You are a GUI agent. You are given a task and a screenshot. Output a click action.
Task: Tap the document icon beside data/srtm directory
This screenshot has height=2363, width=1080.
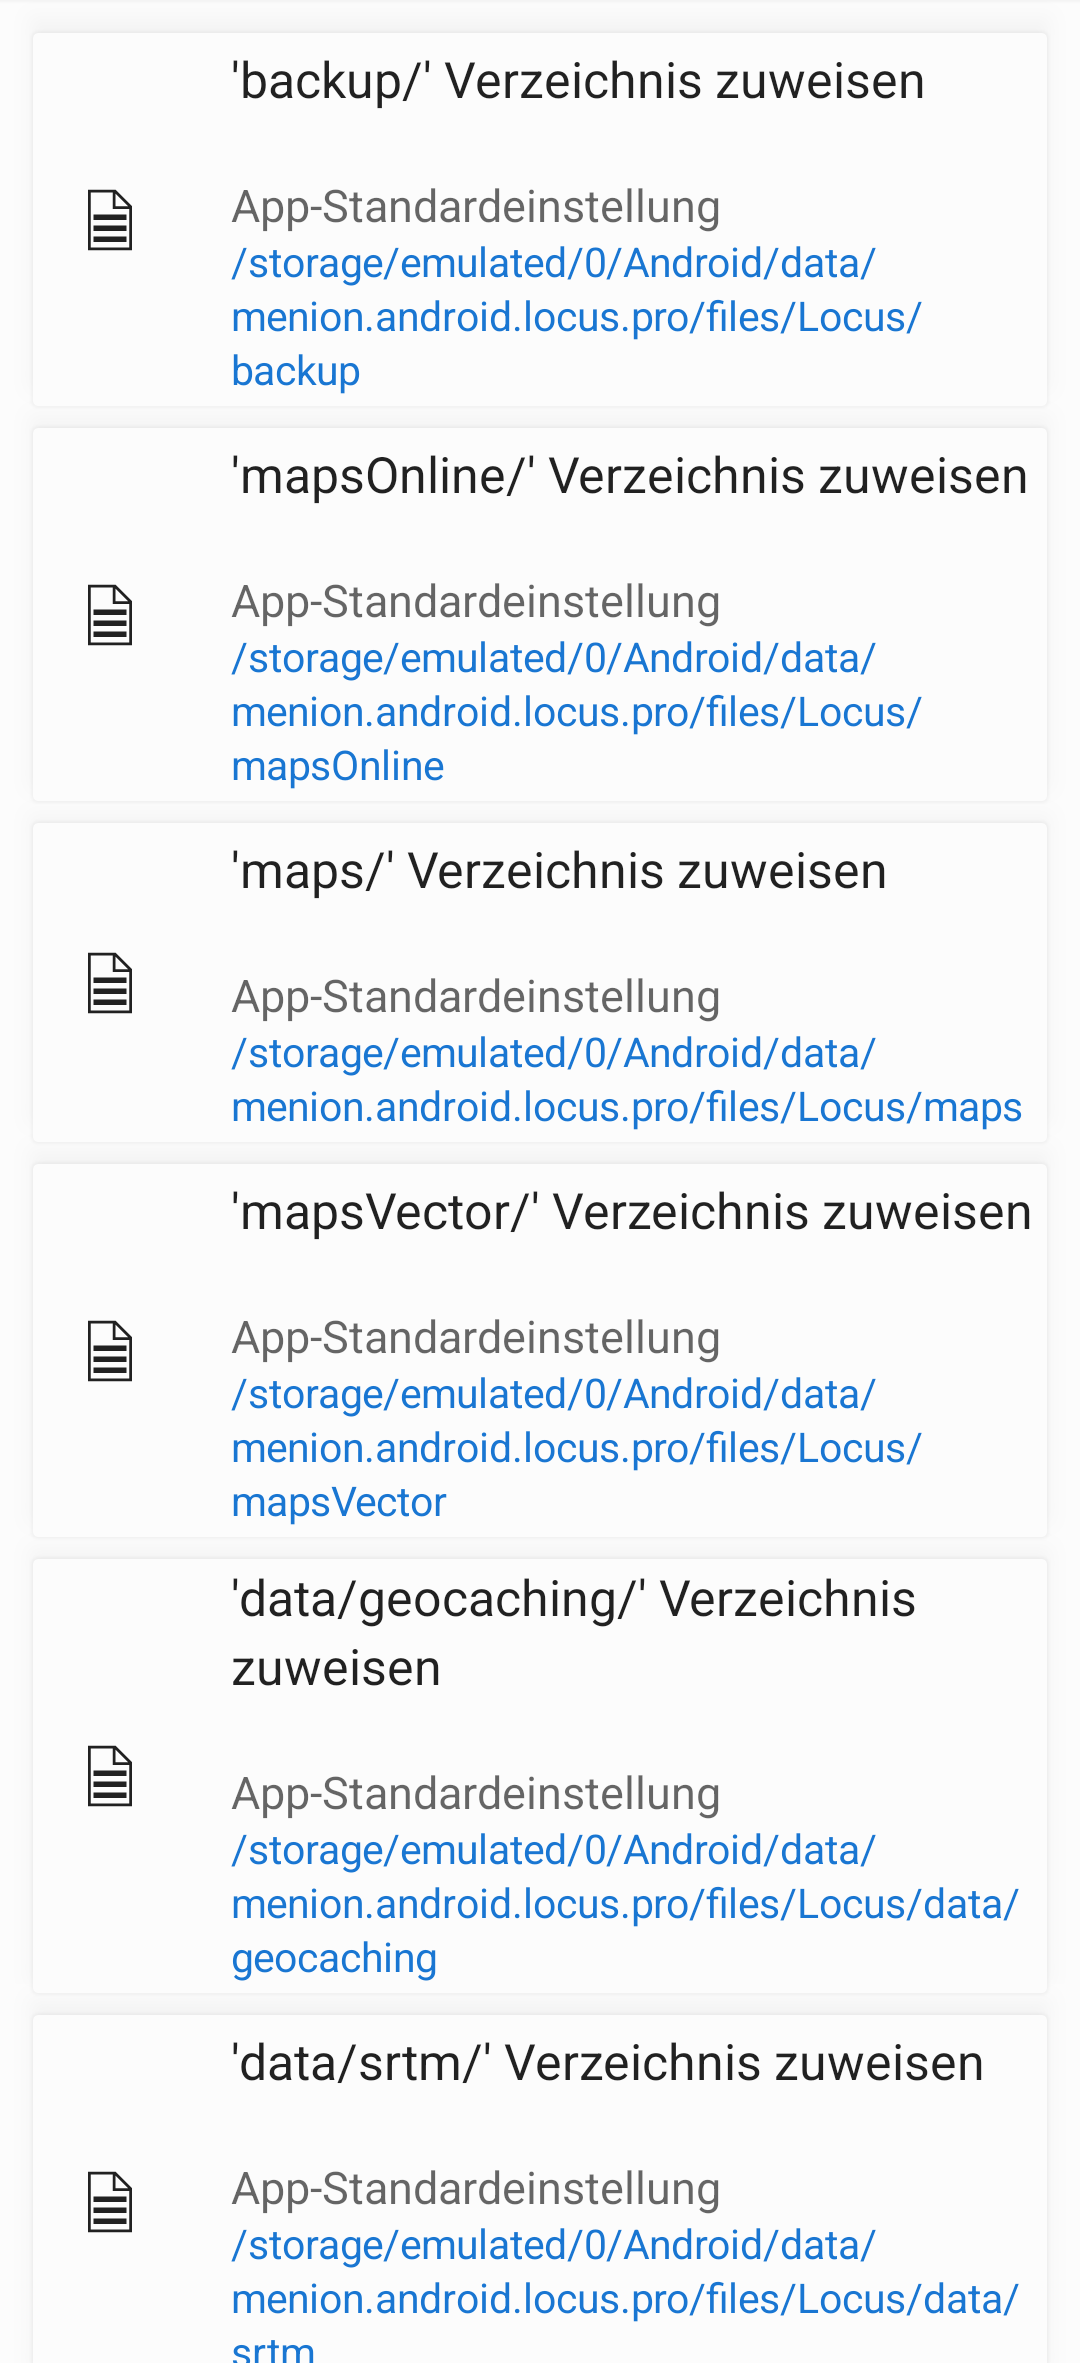click(x=110, y=2202)
